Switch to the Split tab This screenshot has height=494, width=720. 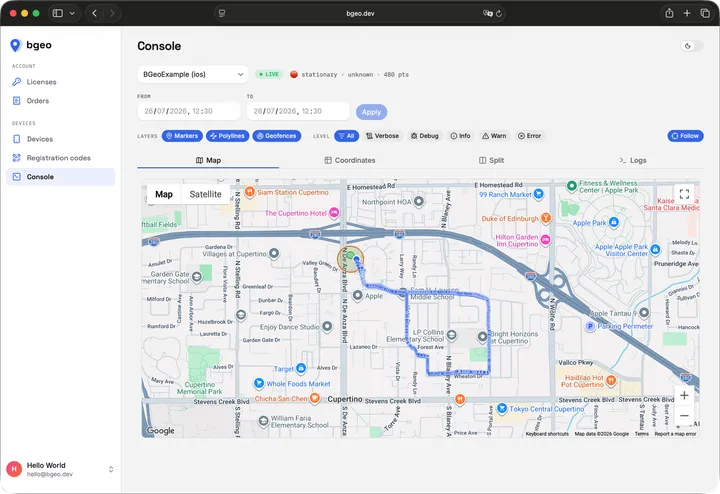click(x=491, y=160)
